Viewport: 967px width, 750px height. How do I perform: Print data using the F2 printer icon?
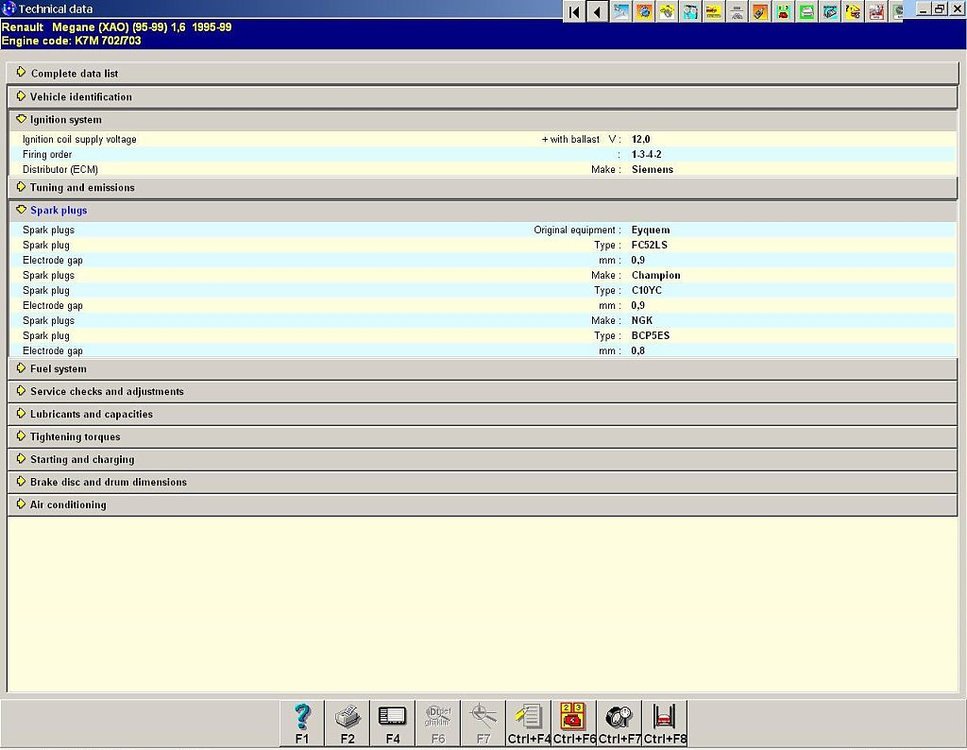(347, 723)
